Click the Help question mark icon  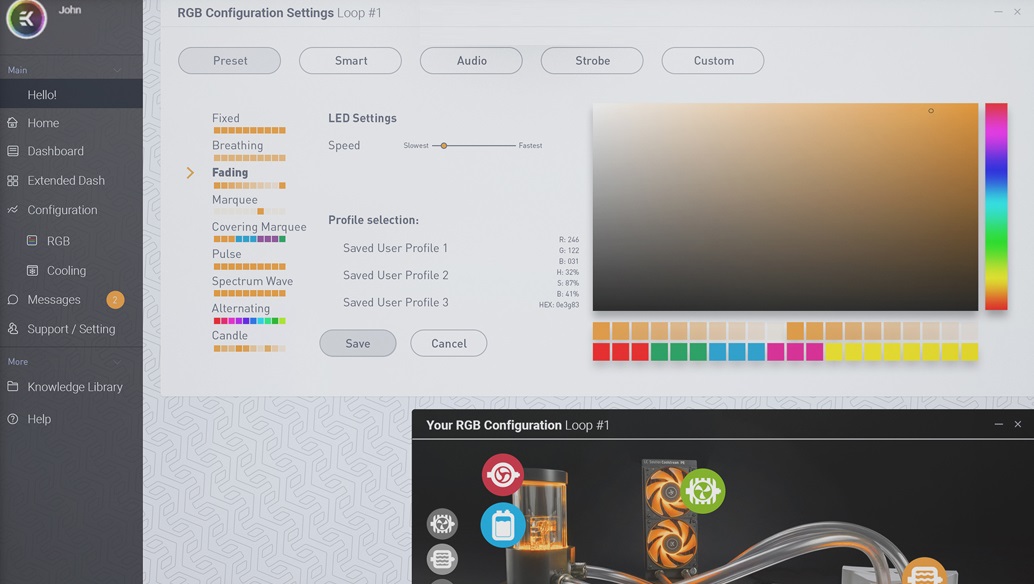(13, 419)
